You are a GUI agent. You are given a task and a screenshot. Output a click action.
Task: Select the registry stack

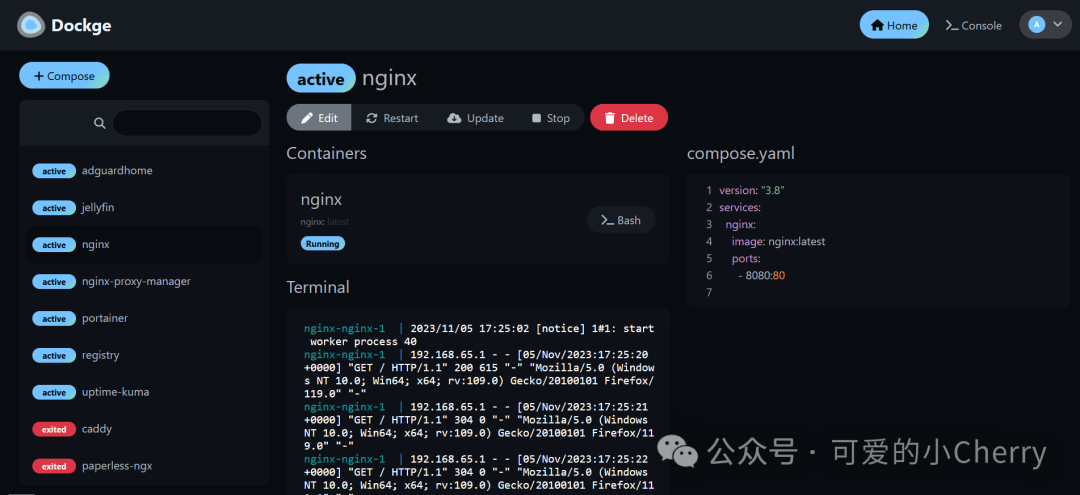pyautogui.click(x=144, y=355)
